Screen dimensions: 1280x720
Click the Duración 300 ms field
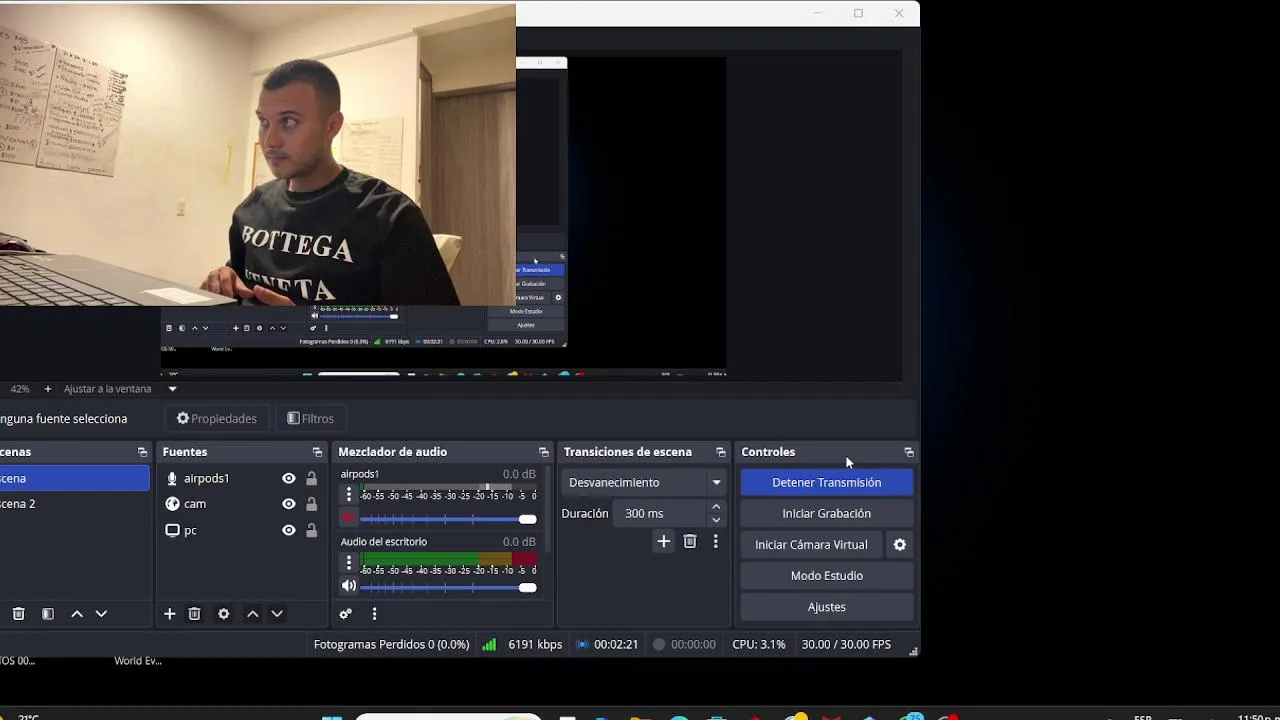[660, 513]
